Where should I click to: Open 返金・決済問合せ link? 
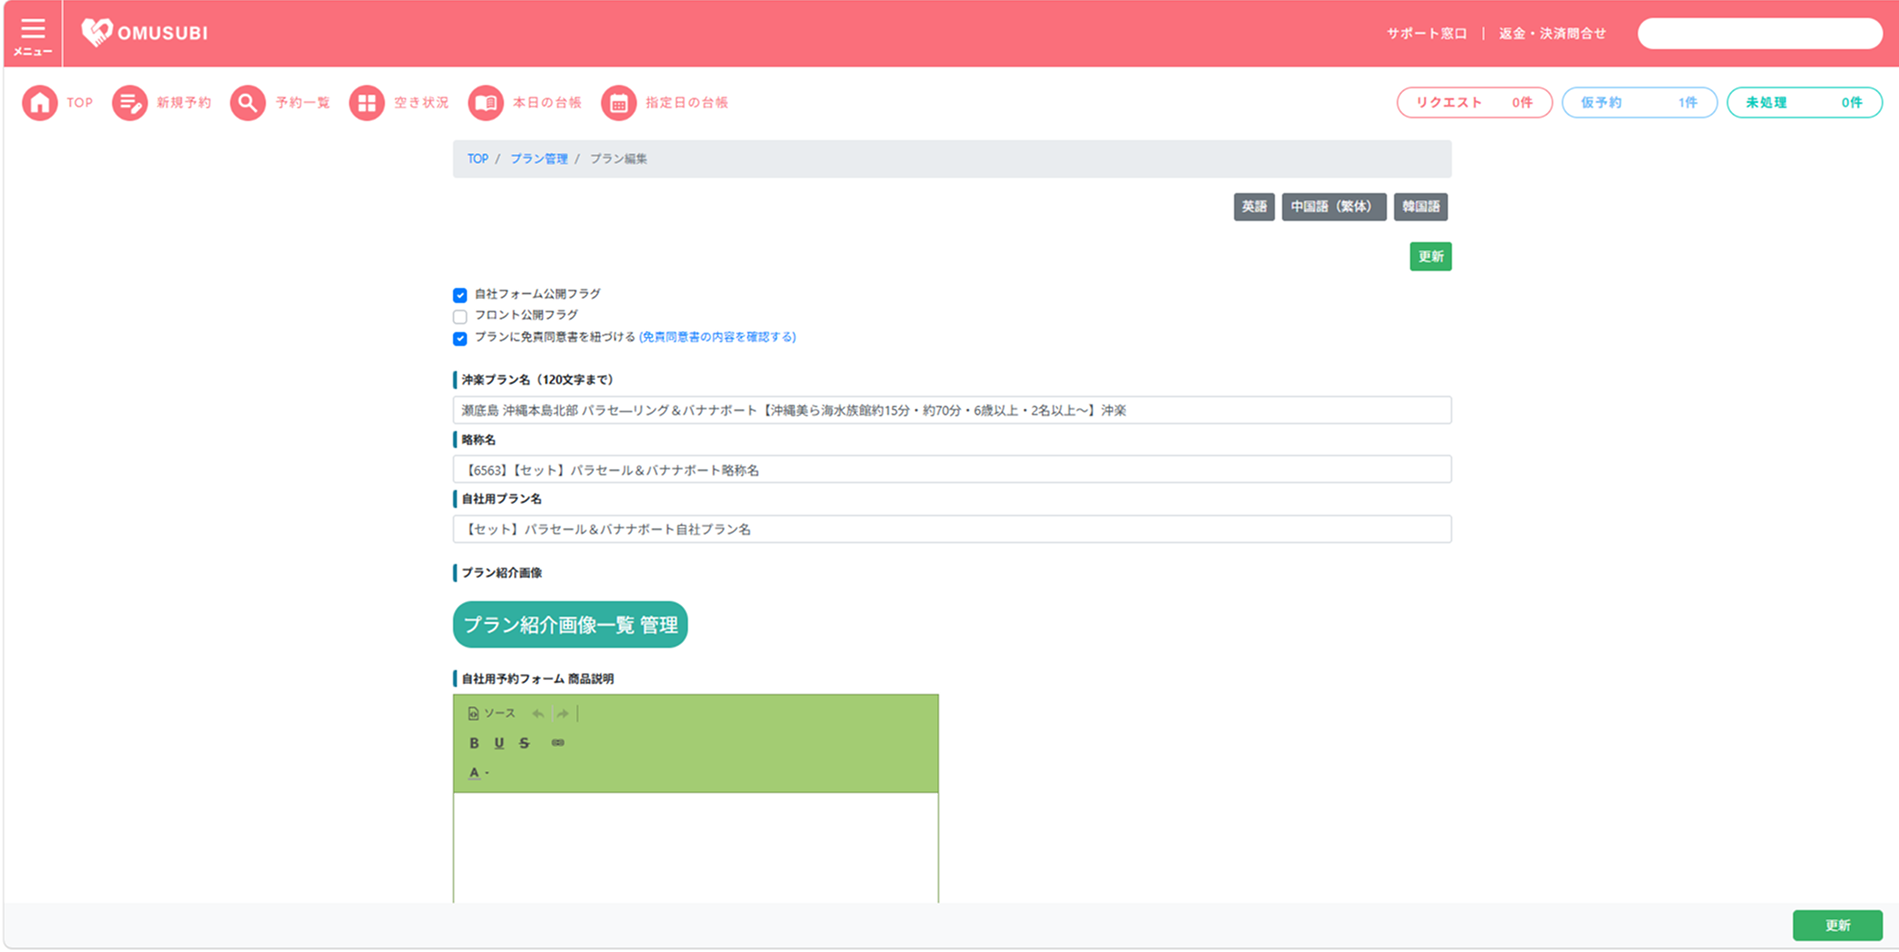(1552, 34)
